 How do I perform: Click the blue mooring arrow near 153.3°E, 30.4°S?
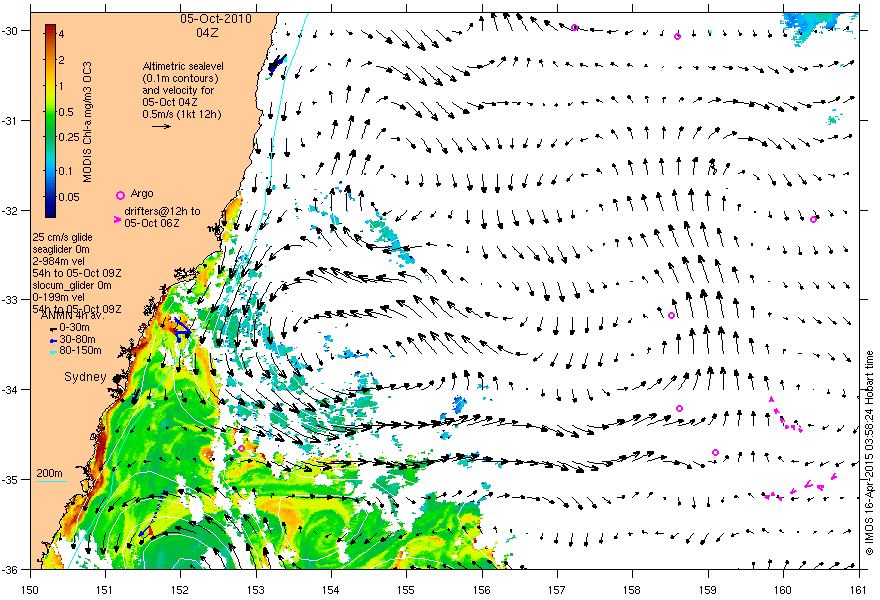277,63
